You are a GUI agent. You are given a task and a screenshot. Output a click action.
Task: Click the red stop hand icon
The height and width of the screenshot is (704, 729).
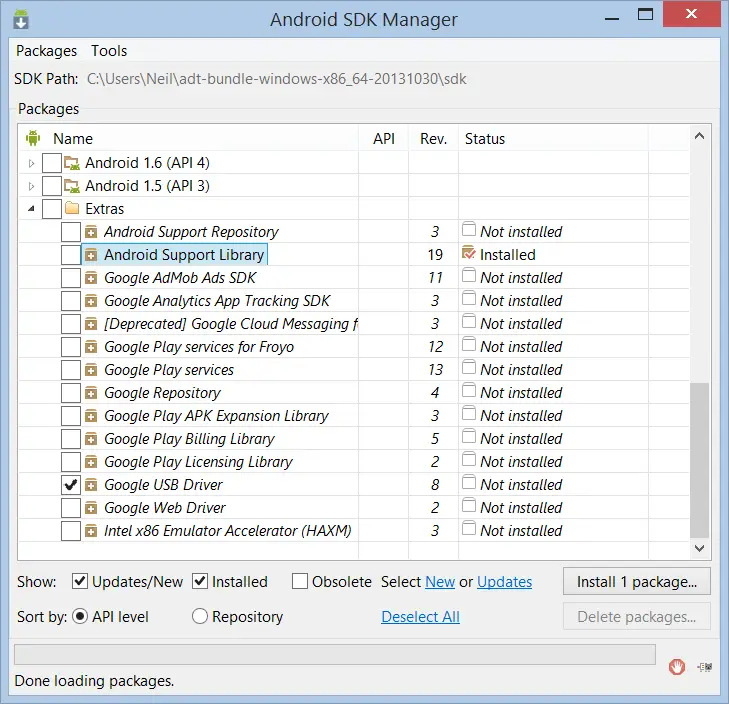click(x=677, y=667)
